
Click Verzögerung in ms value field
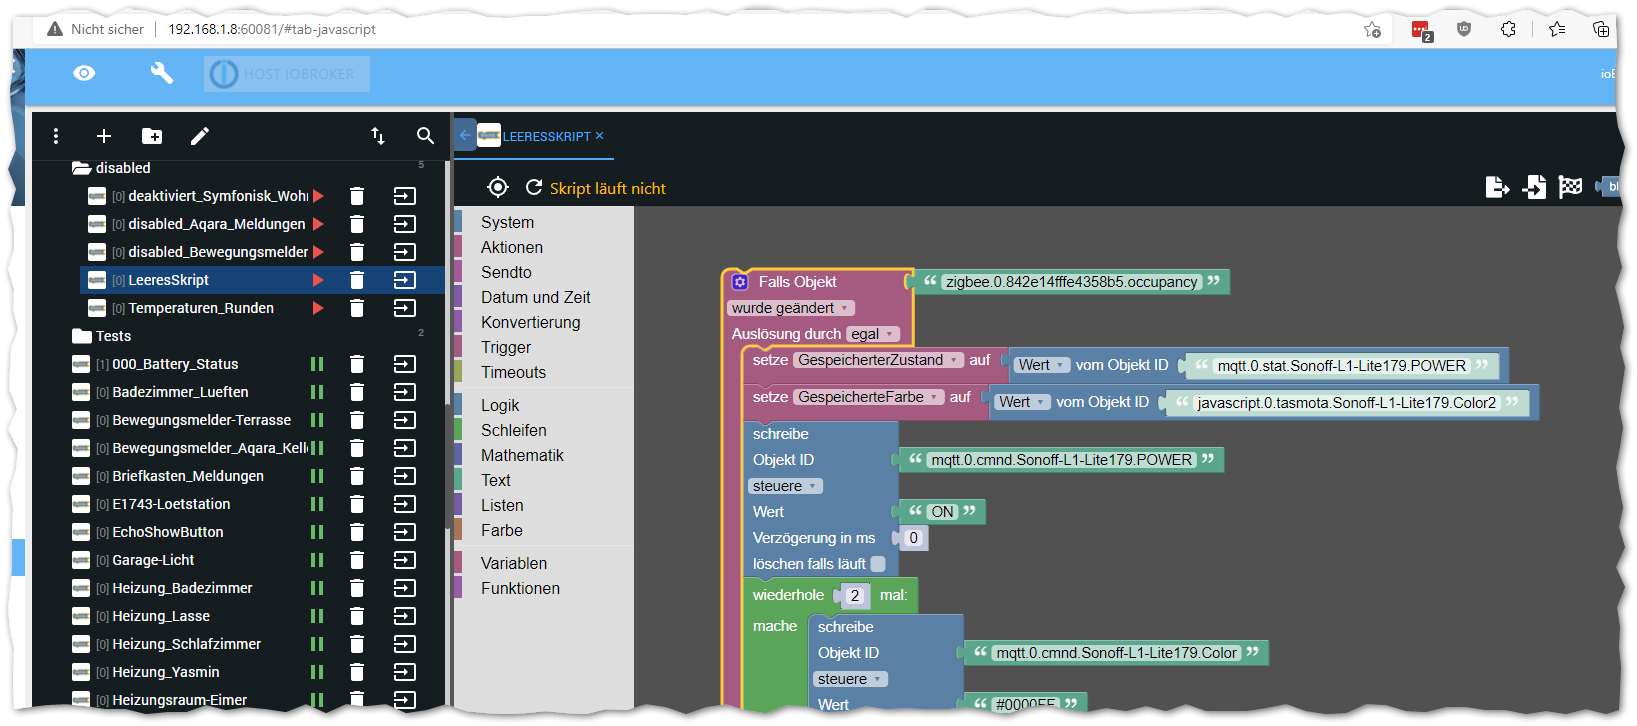point(913,538)
